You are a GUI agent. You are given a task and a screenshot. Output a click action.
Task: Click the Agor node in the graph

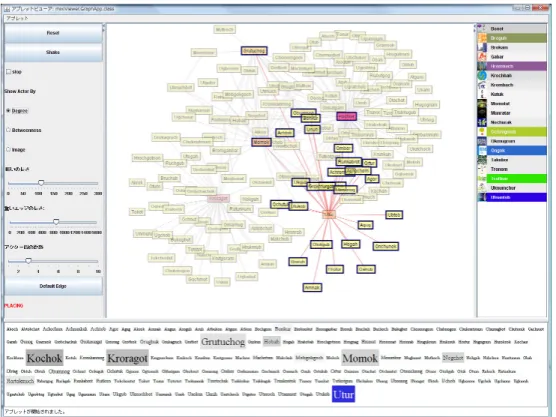[372, 179]
